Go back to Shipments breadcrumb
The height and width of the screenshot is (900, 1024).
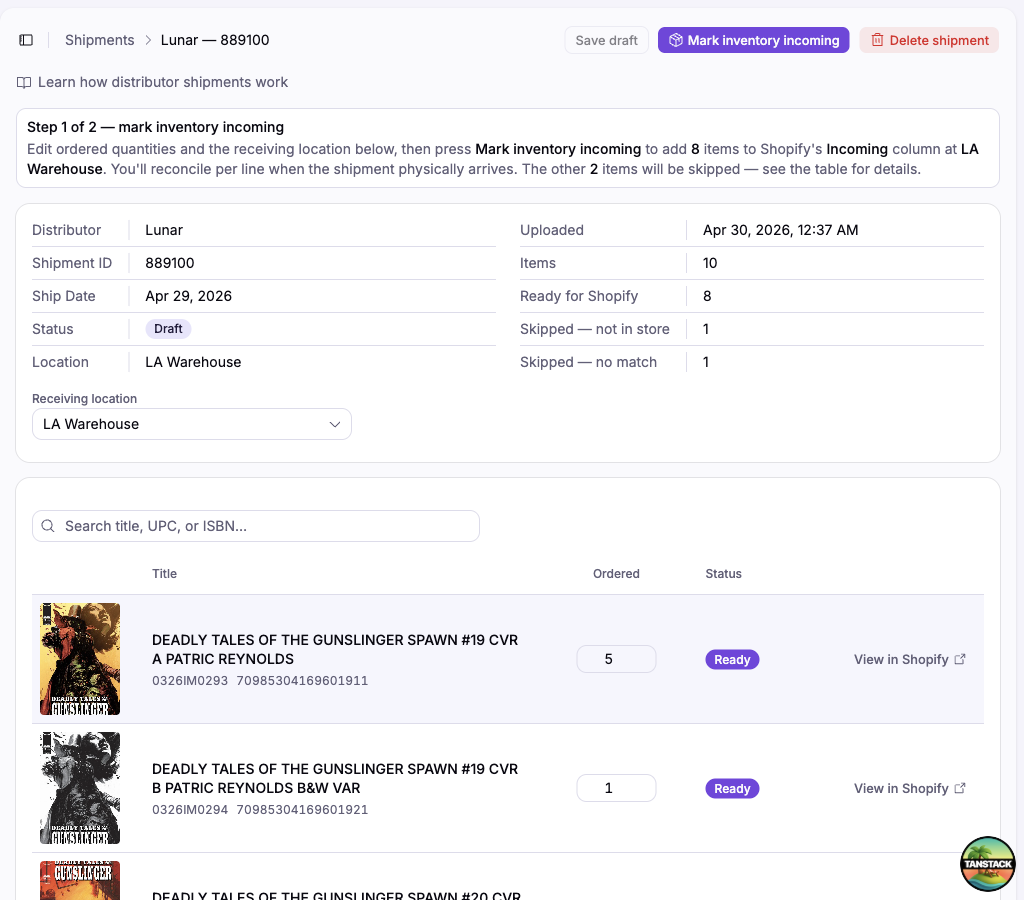tap(99, 40)
